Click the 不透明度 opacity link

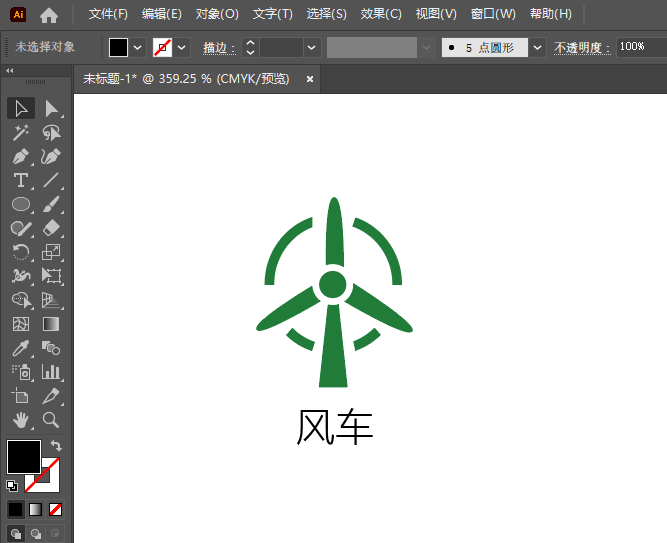point(582,48)
